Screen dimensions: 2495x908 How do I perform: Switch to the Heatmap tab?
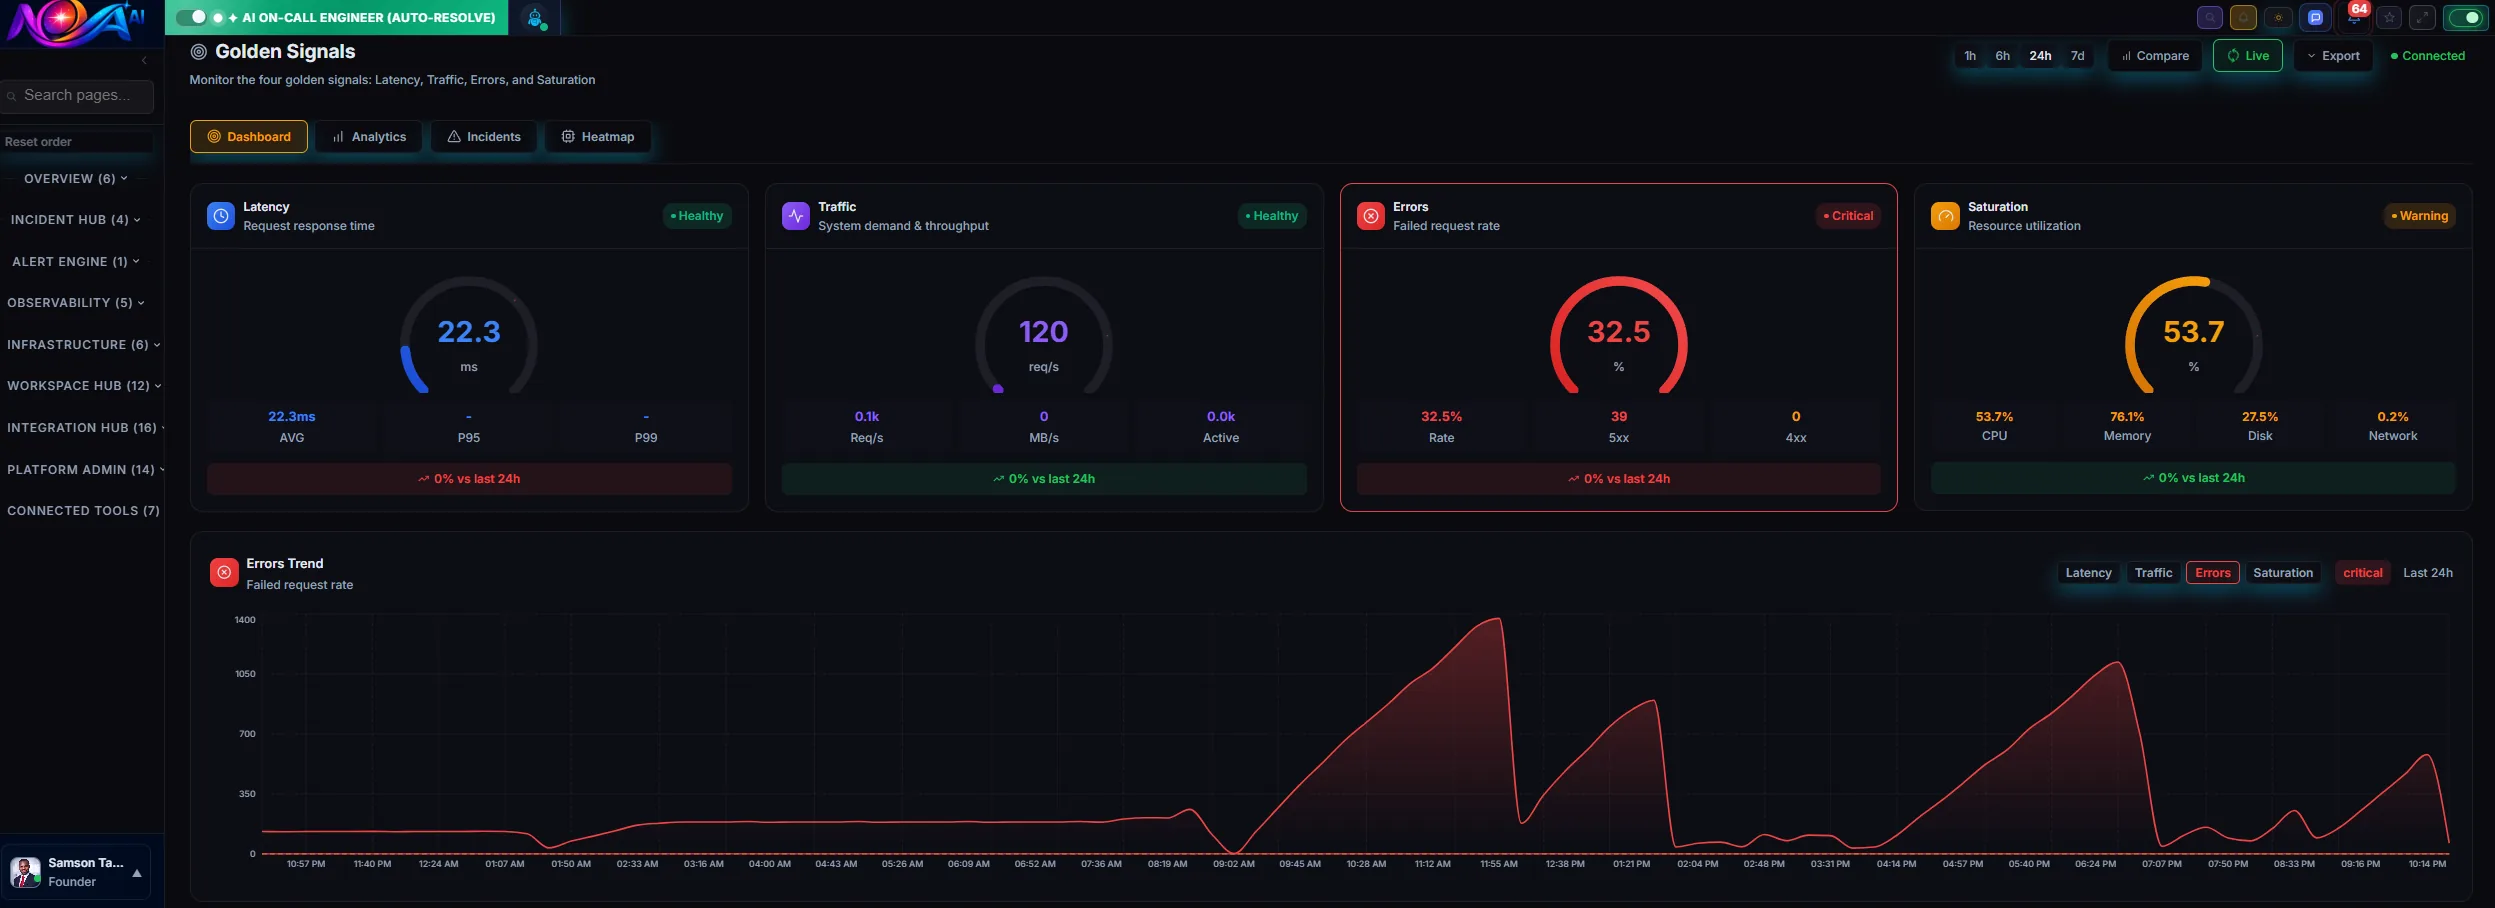(597, 137)
